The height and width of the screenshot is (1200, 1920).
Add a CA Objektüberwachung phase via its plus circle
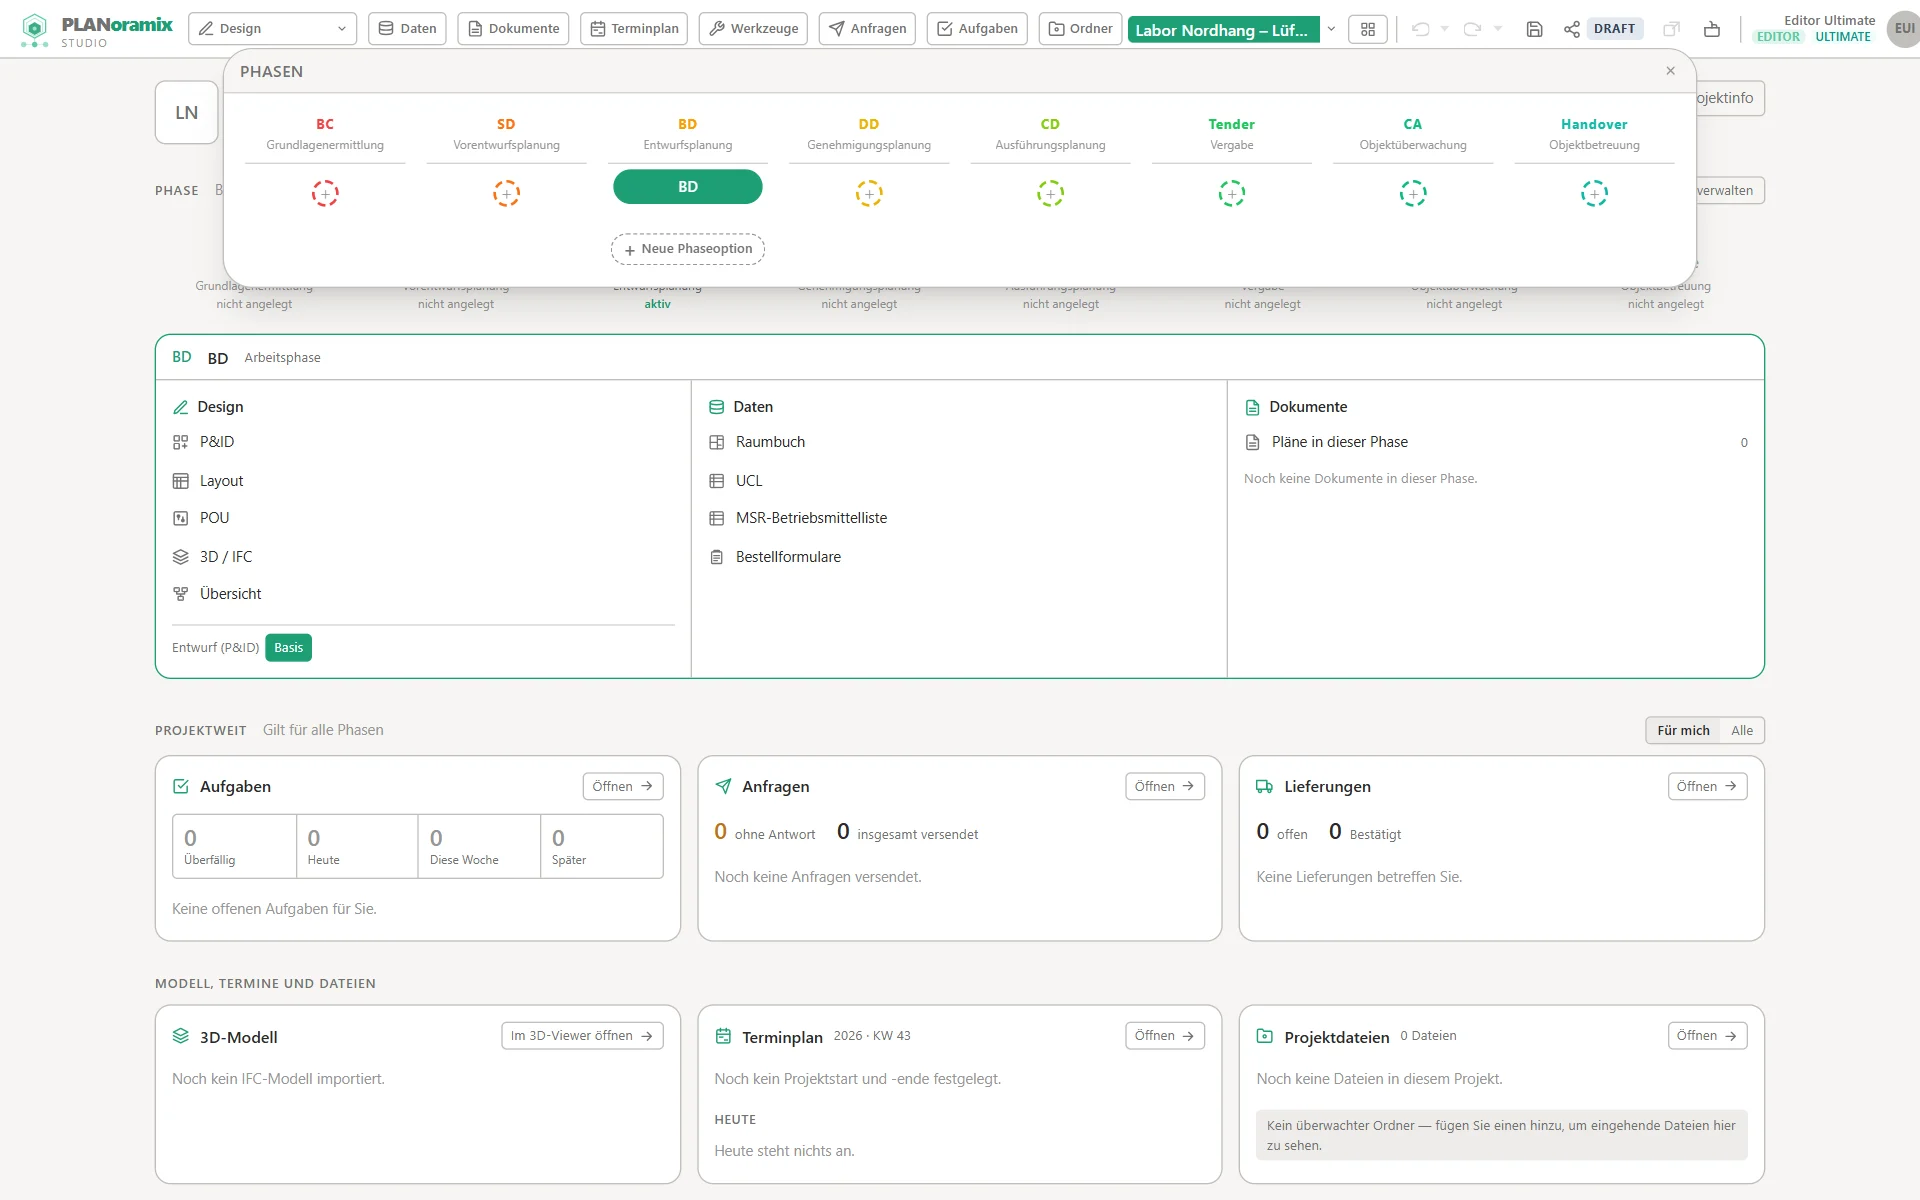click(1413, 193)
